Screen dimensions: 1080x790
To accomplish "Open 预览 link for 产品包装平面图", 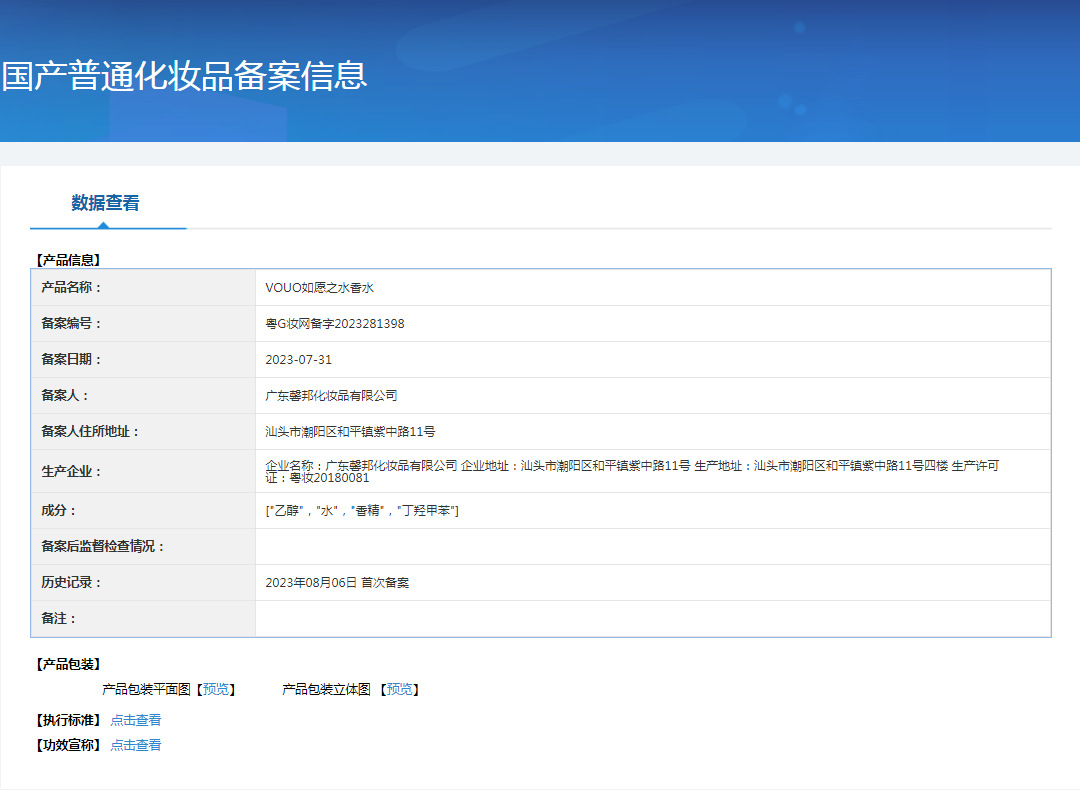I will click(x=216, y=689).
